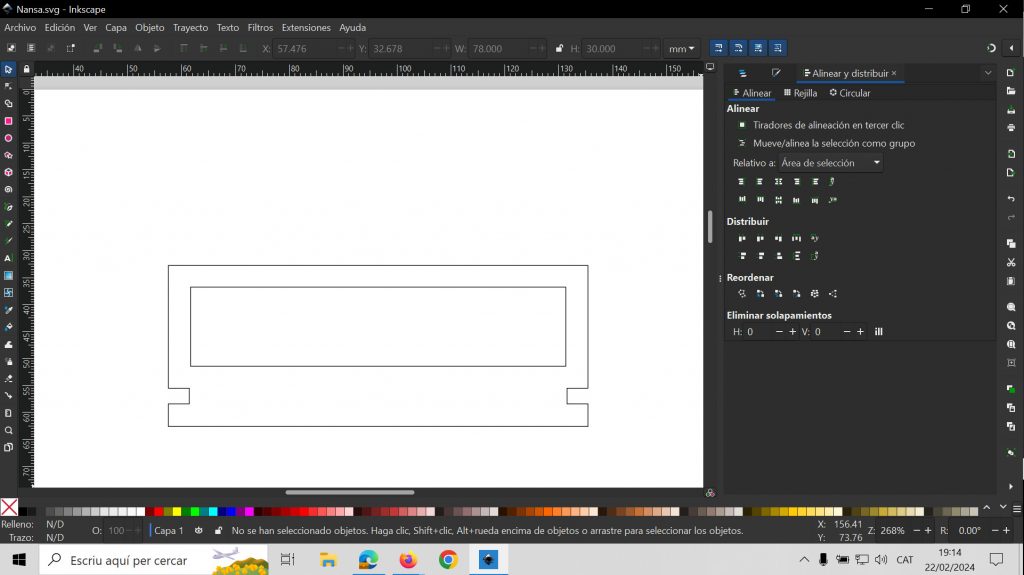Viewport: 1024px width, 575px height.
Task: Click the Print icon in right toolbar
Action: tap(1011, 128)
